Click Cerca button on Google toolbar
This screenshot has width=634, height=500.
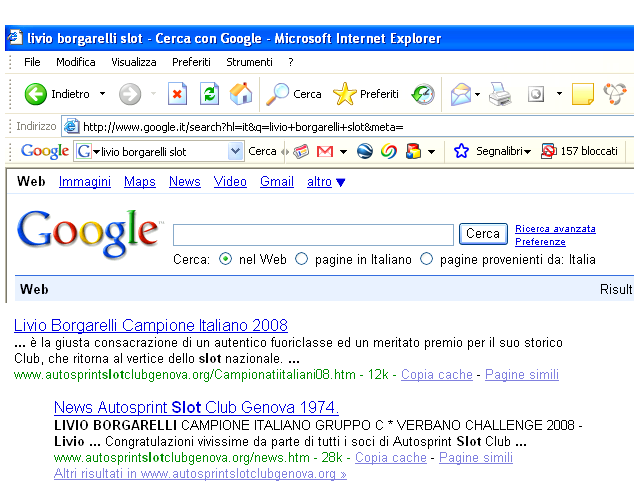262,151
